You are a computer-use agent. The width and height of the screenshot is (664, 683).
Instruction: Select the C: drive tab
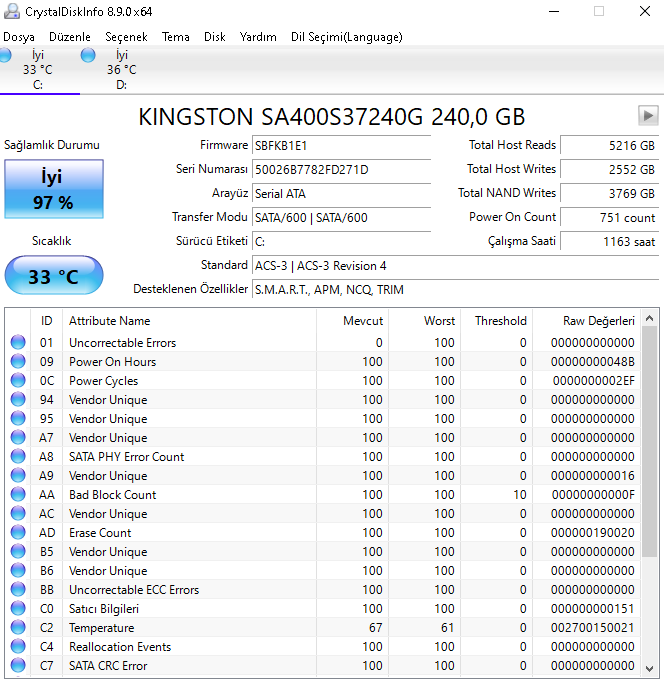(x=38, y=70)
